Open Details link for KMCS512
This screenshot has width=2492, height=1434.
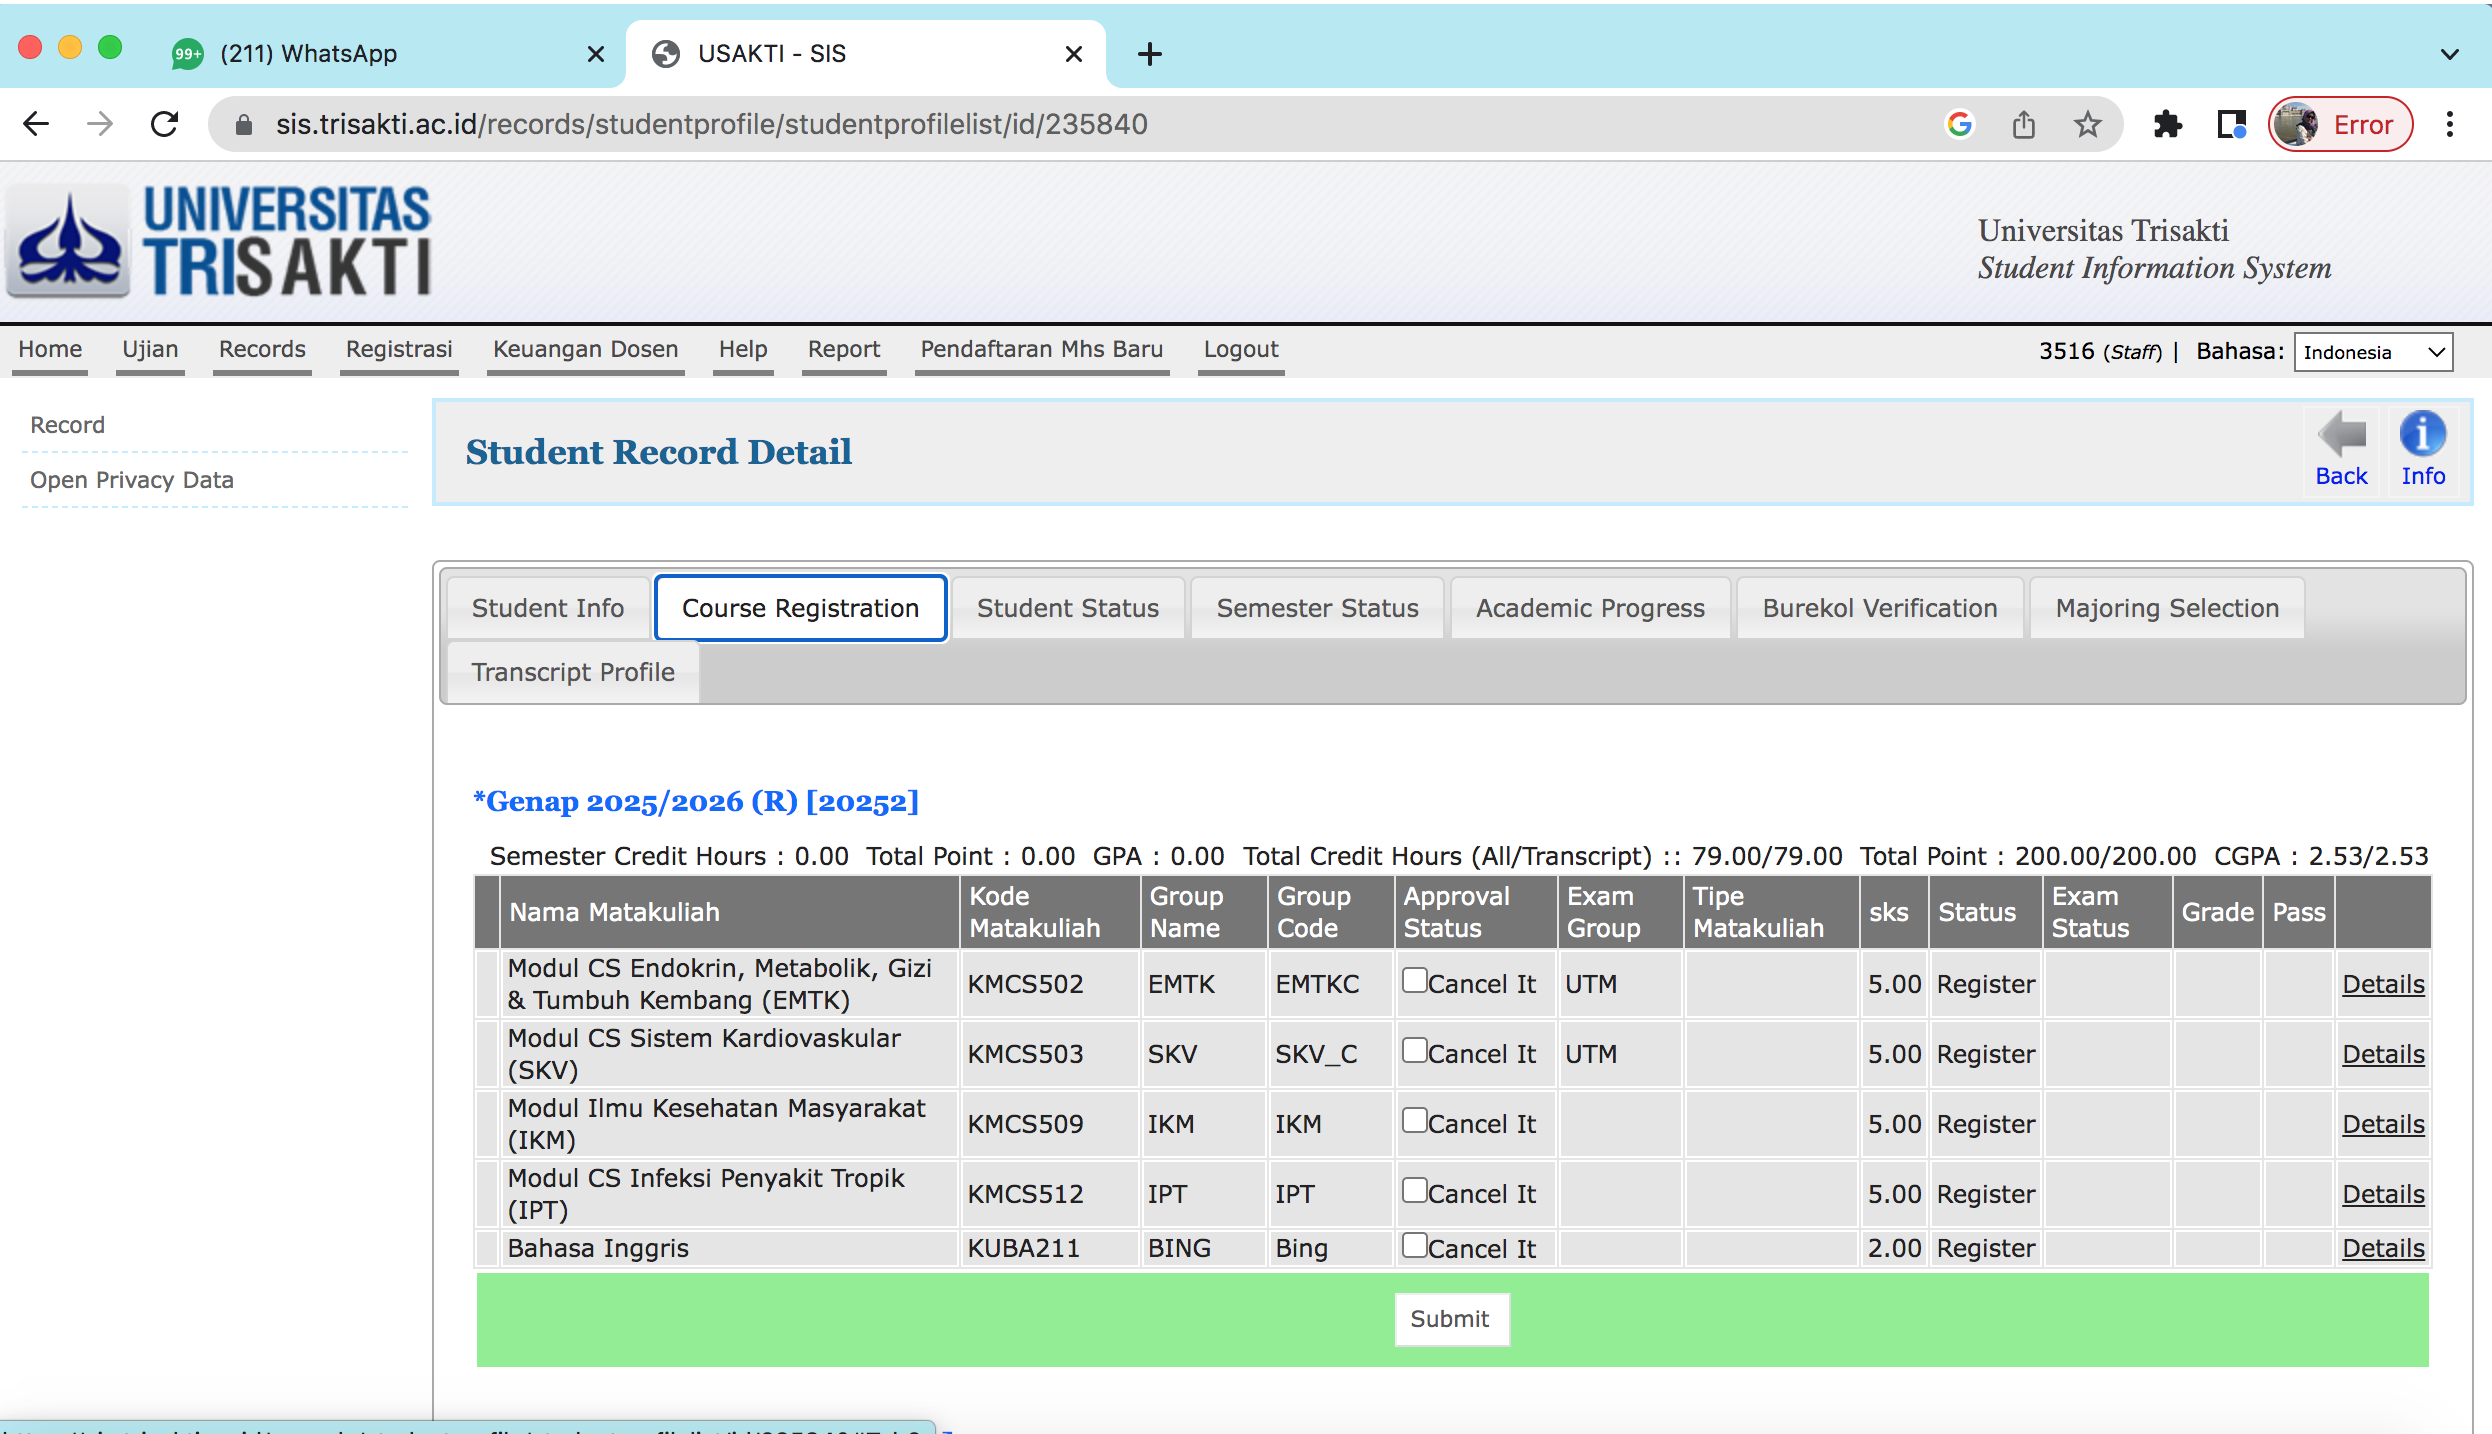2382,1194
